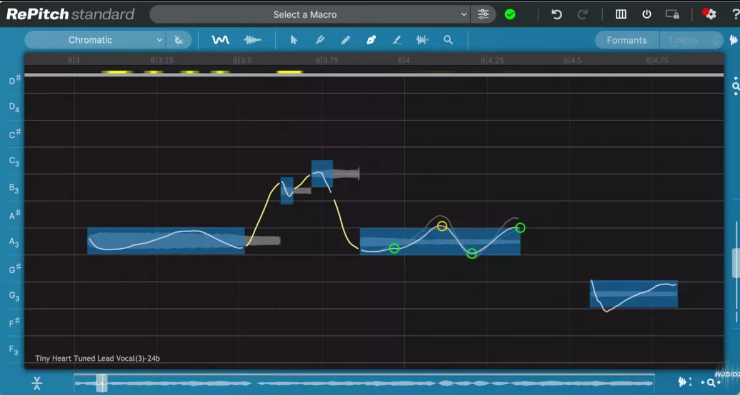Screen dimensions: 740x395
Task: Click the cents value field
Action: point(683,40)
